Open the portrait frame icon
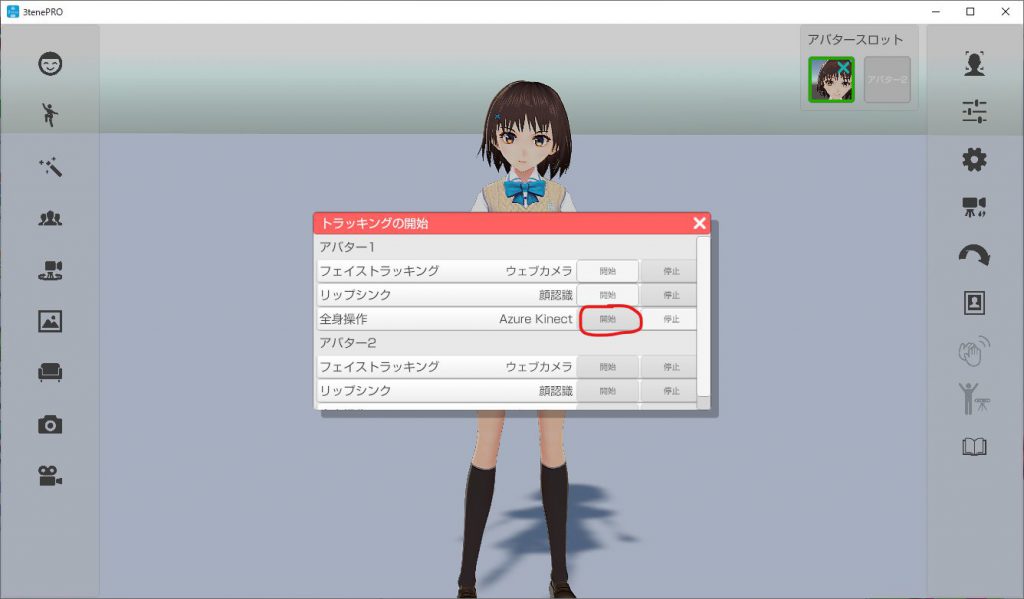Screen dimensions: 1024x599 974,303
